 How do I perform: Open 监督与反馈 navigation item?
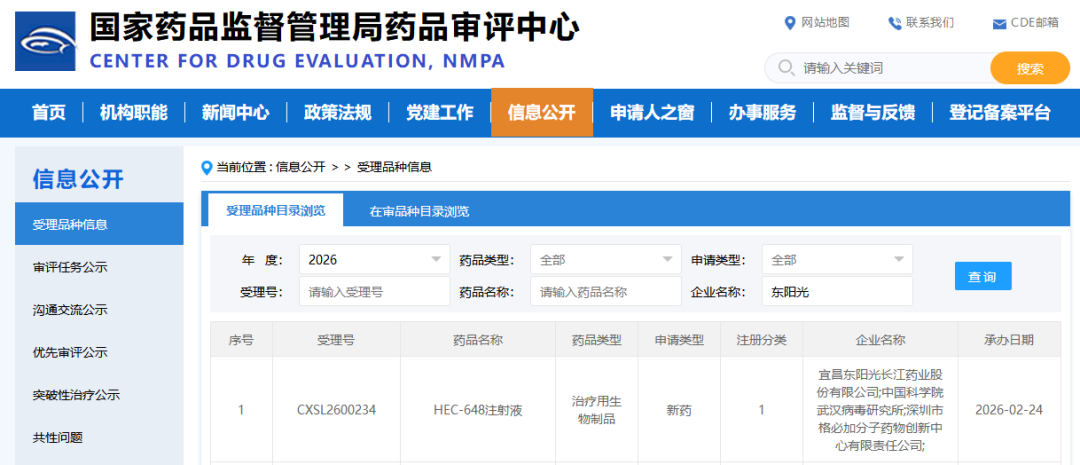coord(873,112)
